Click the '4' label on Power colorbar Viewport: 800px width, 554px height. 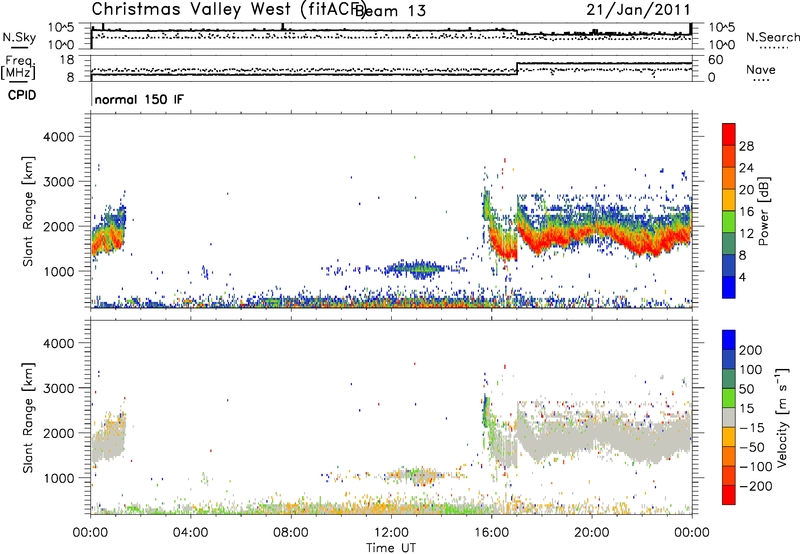tap(742, 277)
